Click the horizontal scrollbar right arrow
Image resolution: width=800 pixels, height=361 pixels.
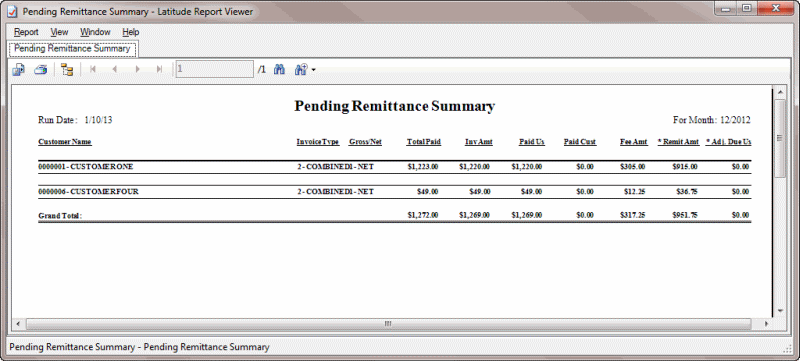(x=766, y=324)
